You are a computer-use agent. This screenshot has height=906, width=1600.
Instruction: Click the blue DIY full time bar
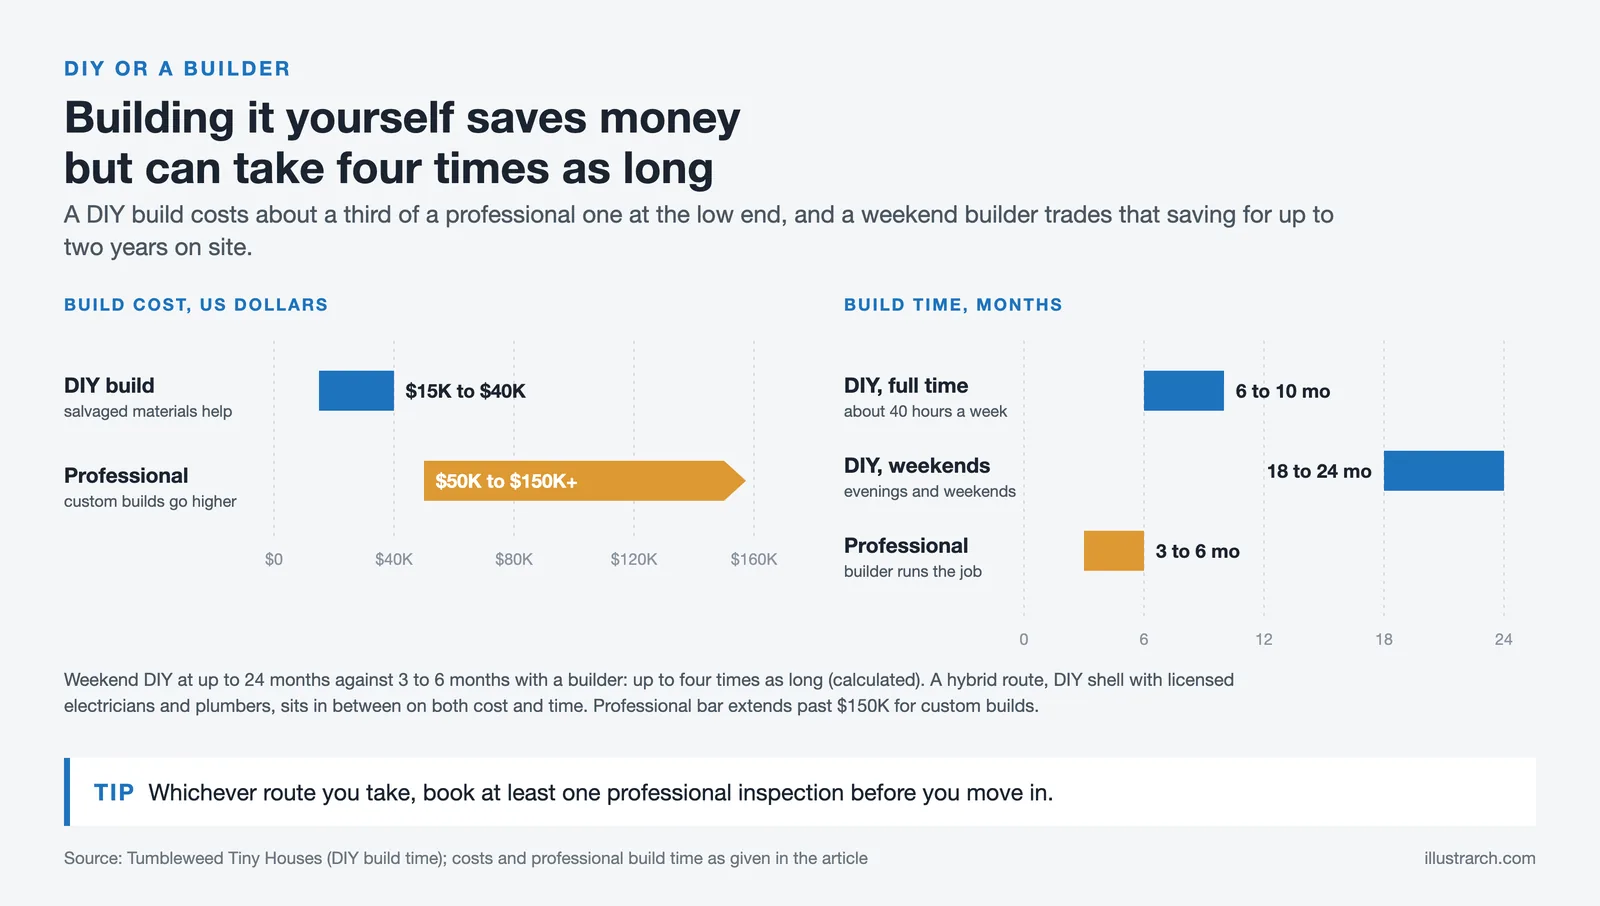[1184, 391]
